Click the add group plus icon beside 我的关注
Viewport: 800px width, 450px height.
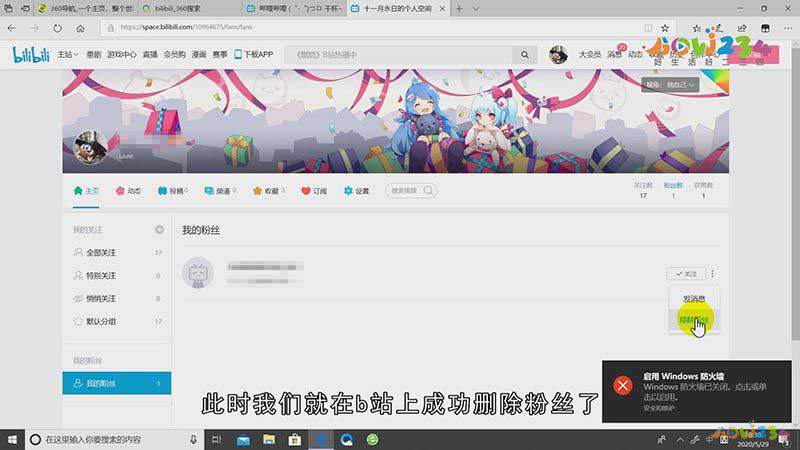coord(159,230)
